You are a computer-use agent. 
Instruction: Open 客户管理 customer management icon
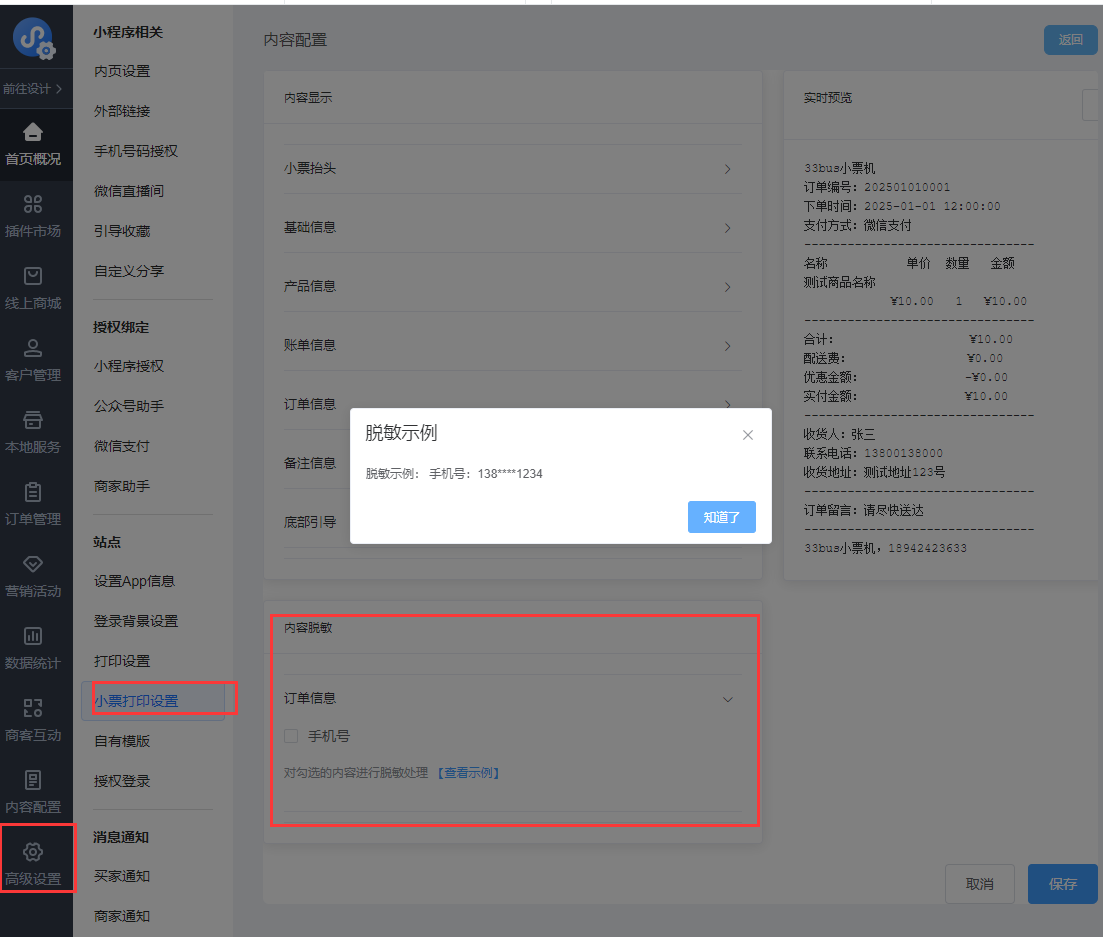coord(33,348)
